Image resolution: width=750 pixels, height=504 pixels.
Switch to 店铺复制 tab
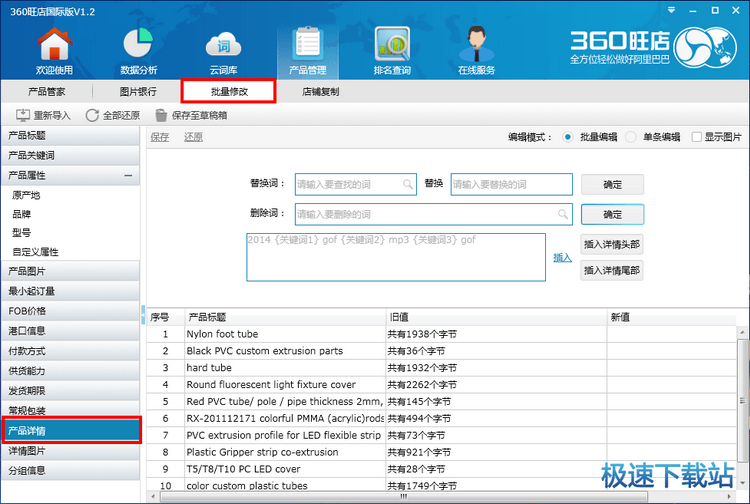click(320, 91)
